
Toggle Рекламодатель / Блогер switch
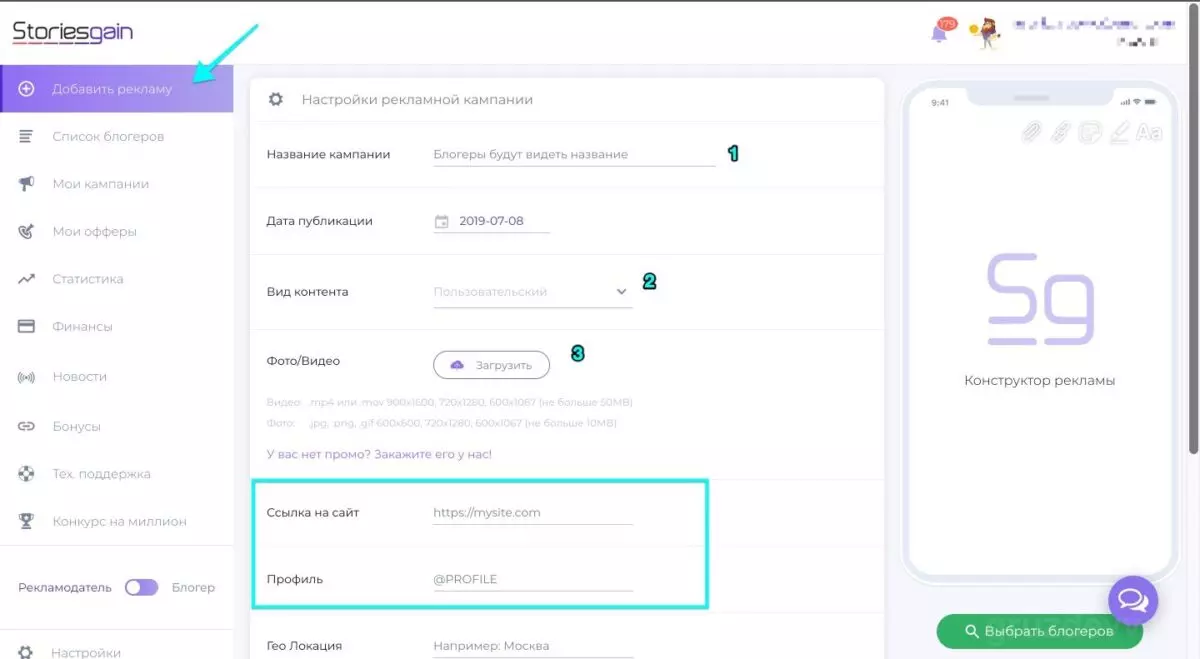(141, 587)
